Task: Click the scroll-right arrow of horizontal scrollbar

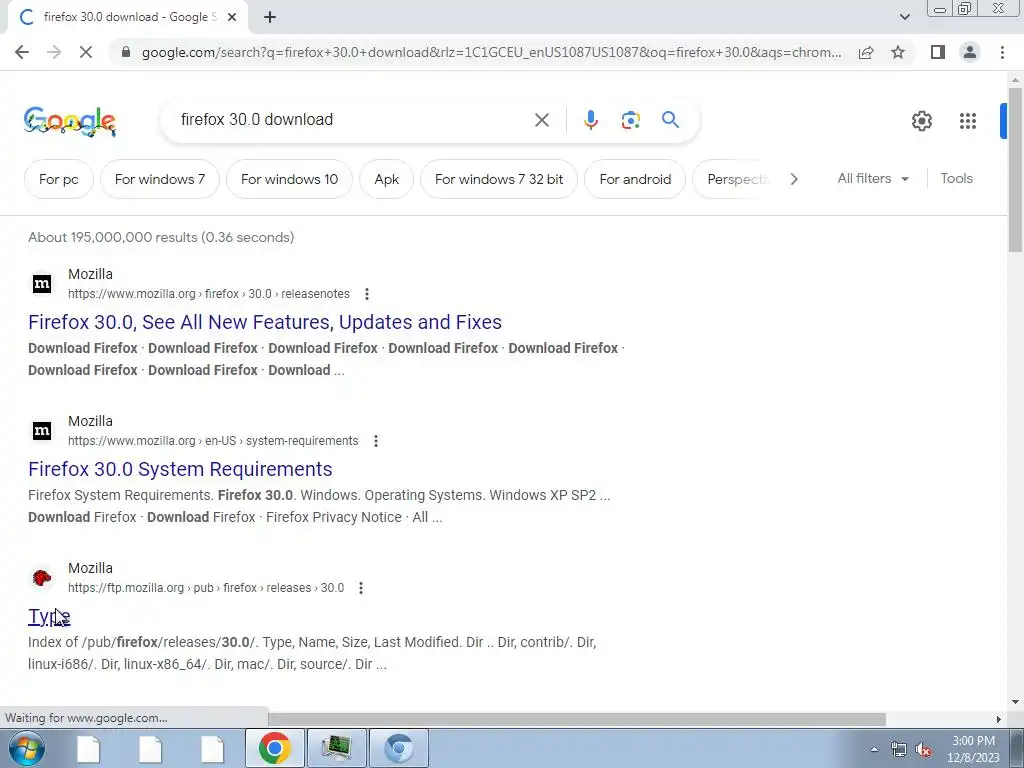Action: [998, 719]
